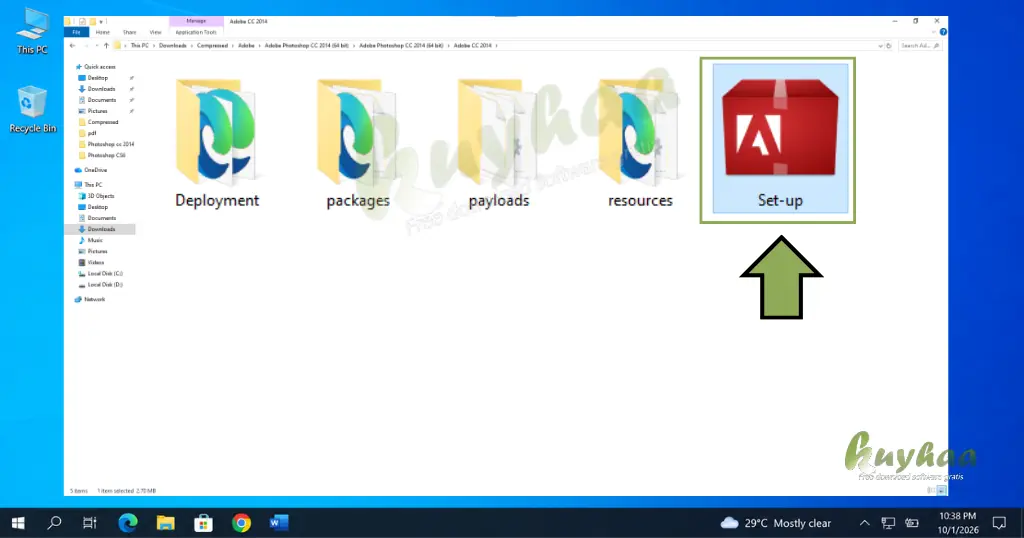Launch Microsoft Store from taskbar
Viewport: 1024px width, 538px height.
point(203,523)
